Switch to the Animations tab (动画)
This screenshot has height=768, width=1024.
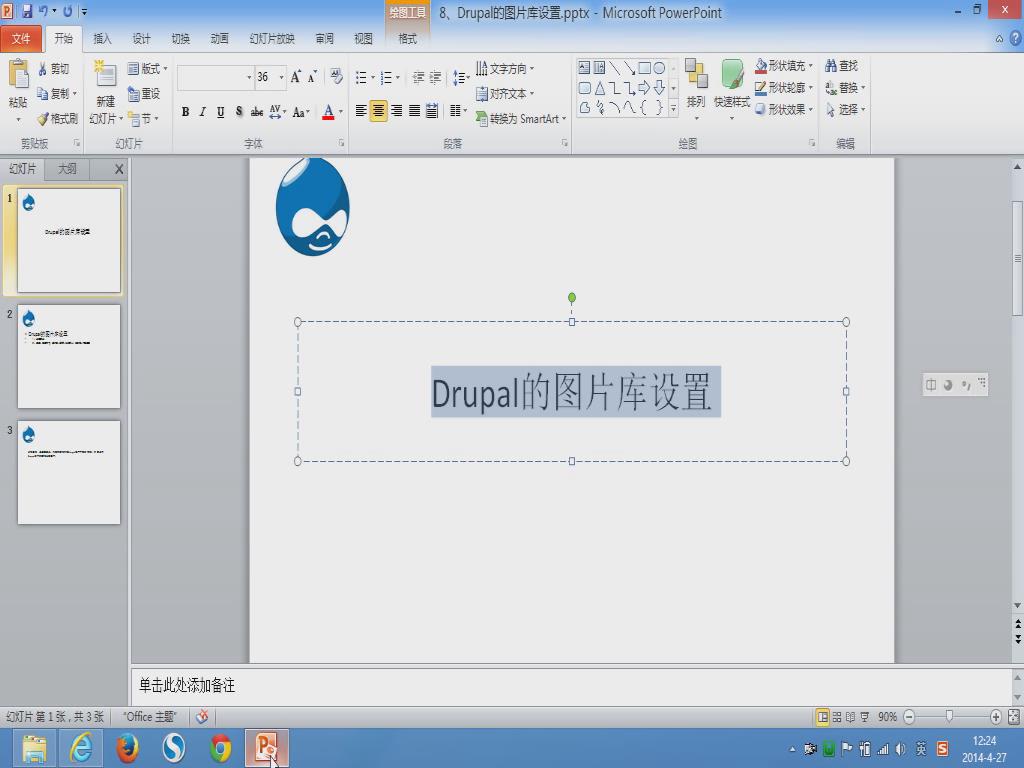(219, 39)
